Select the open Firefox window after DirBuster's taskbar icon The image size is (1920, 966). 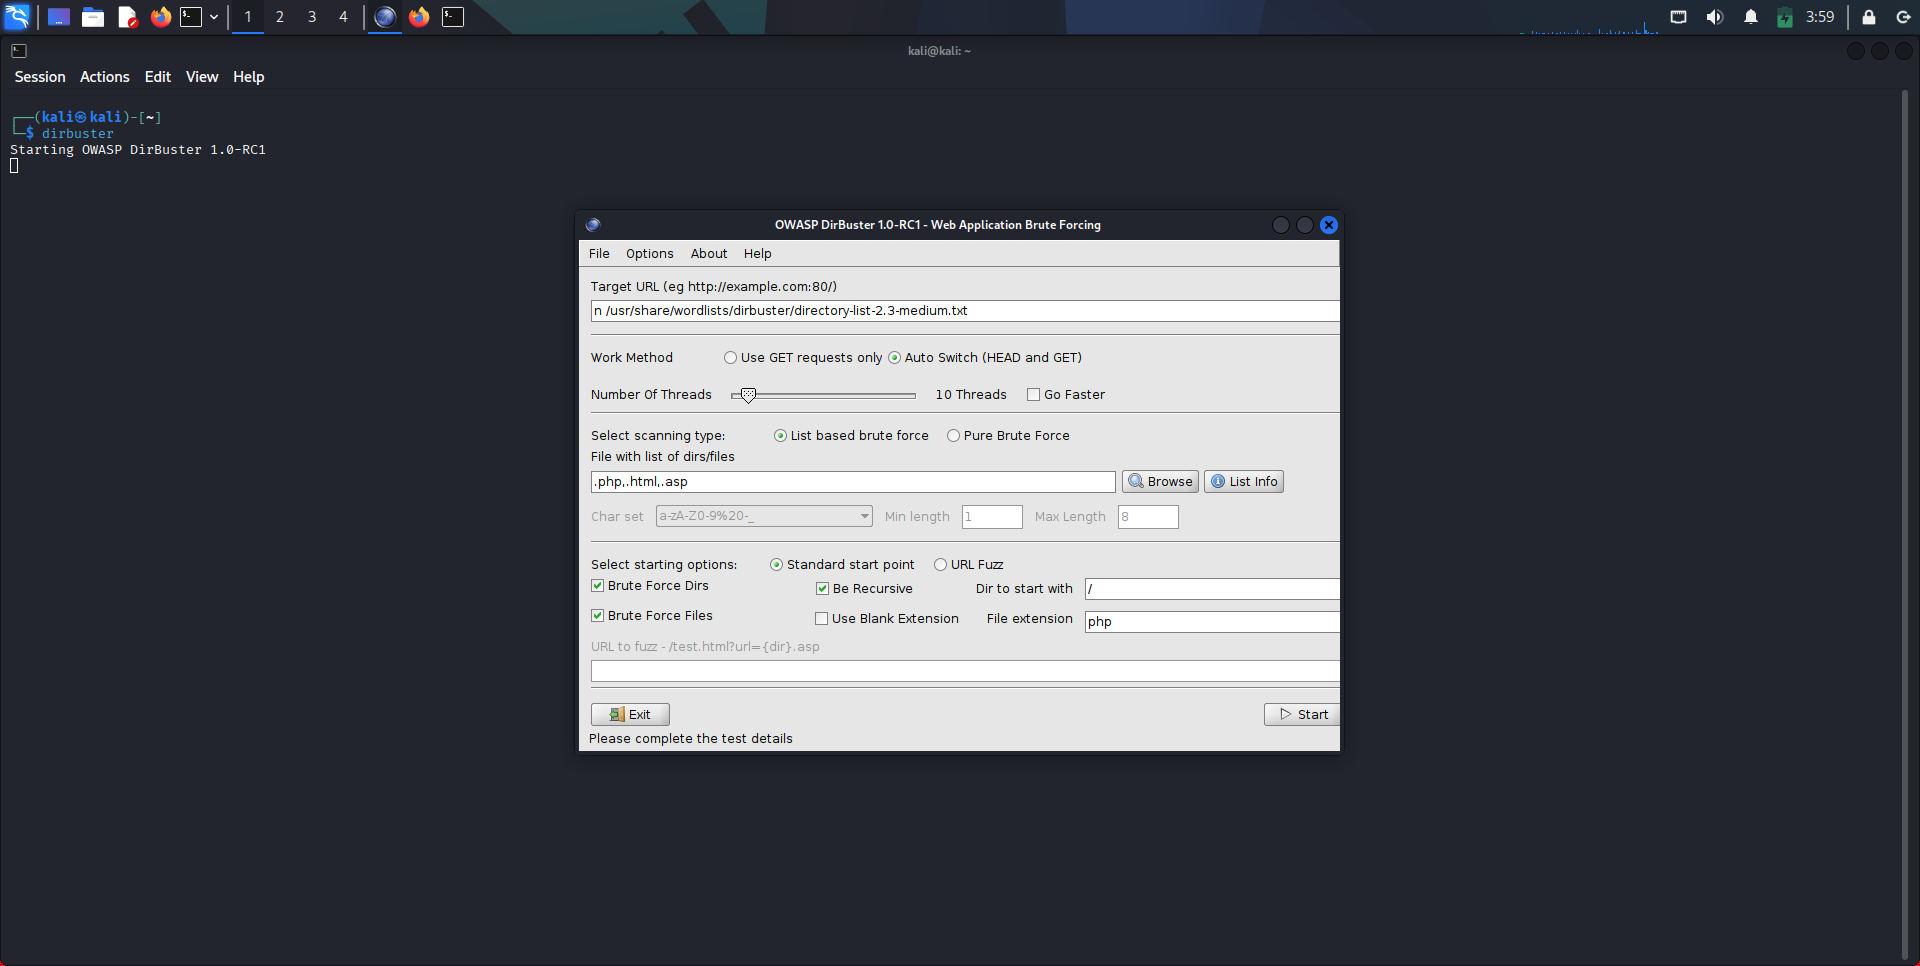point(419,17)
